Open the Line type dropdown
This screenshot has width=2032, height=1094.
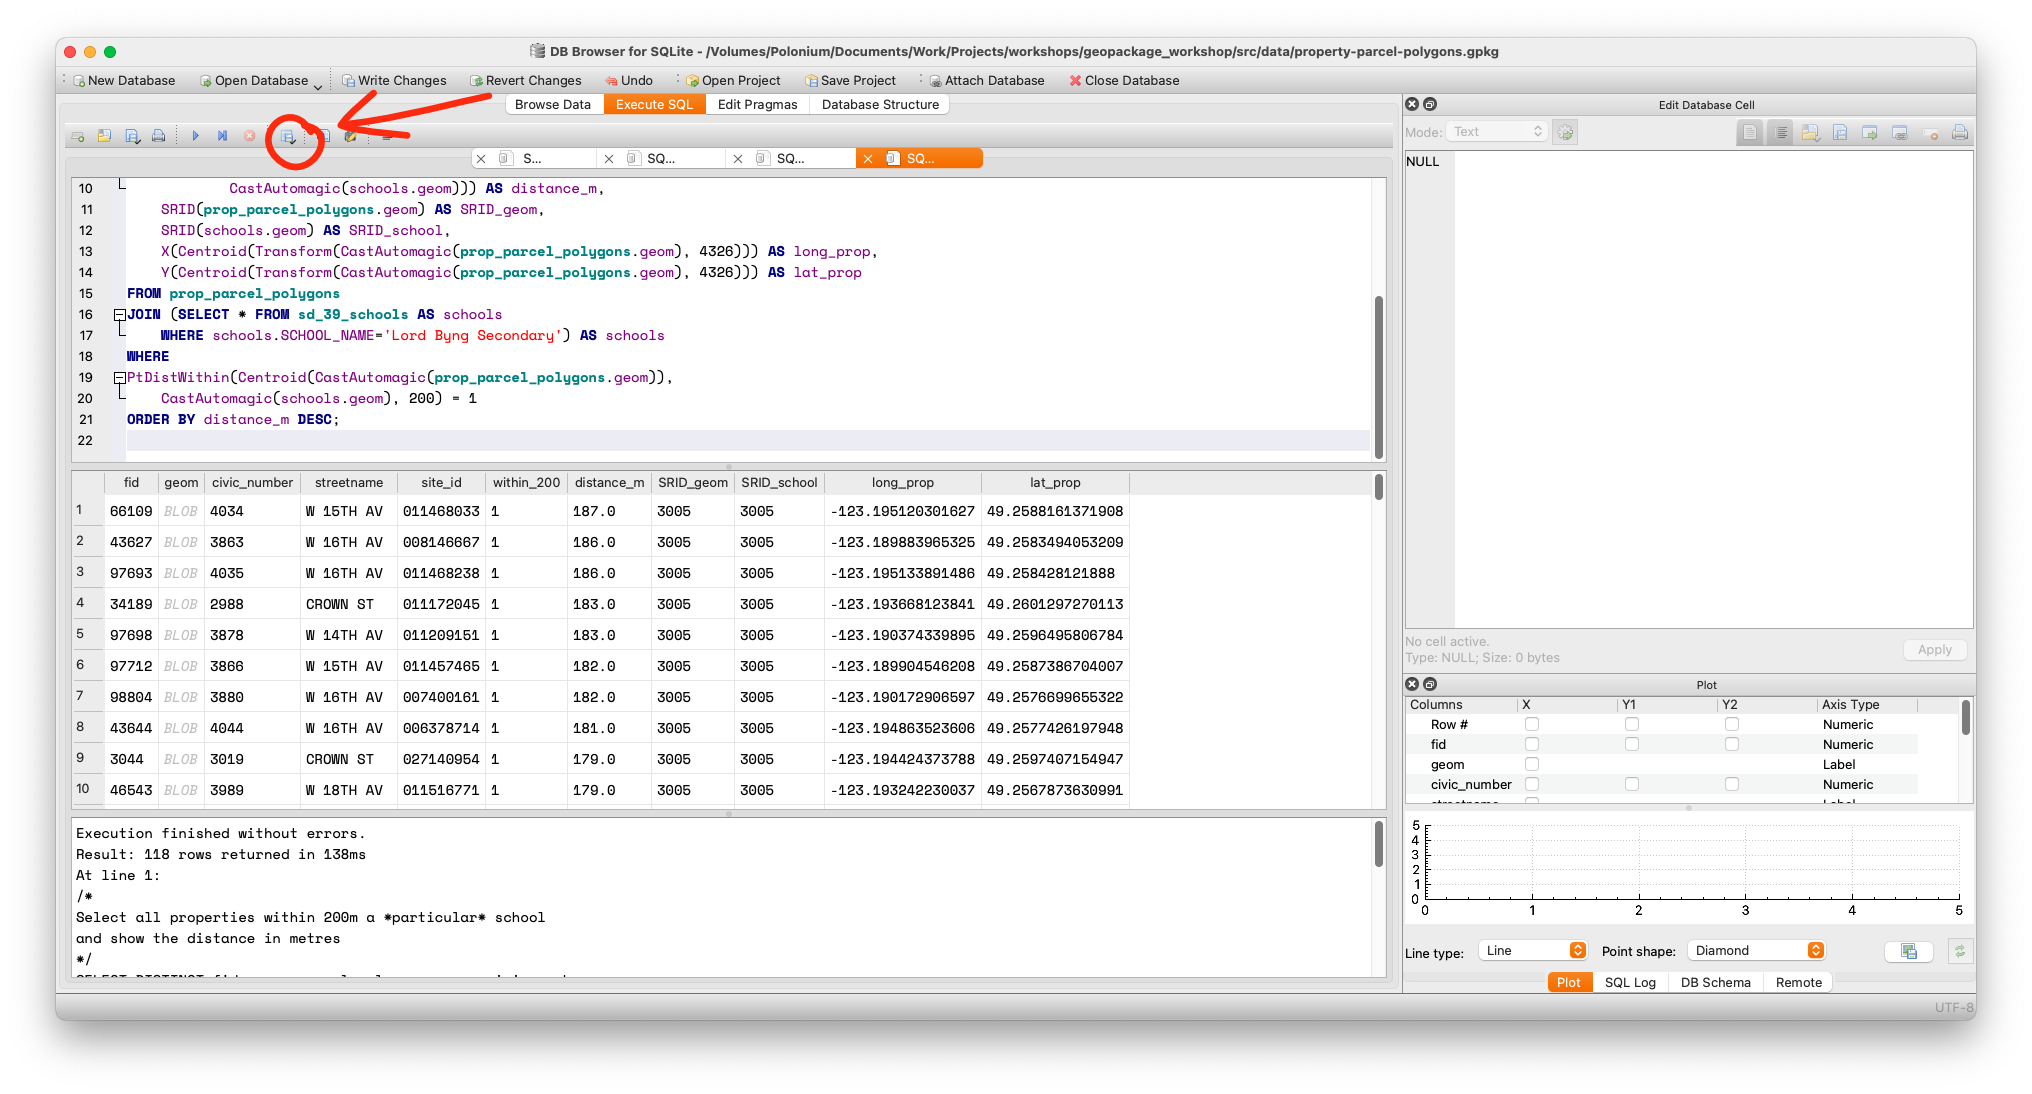point(1532,950)
